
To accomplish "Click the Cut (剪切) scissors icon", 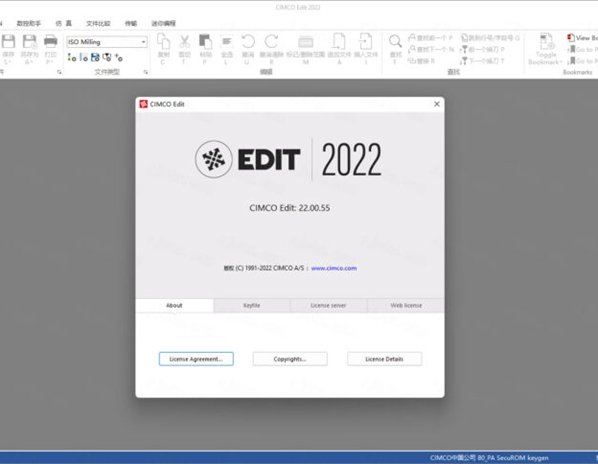I will [x=185, y=42].
